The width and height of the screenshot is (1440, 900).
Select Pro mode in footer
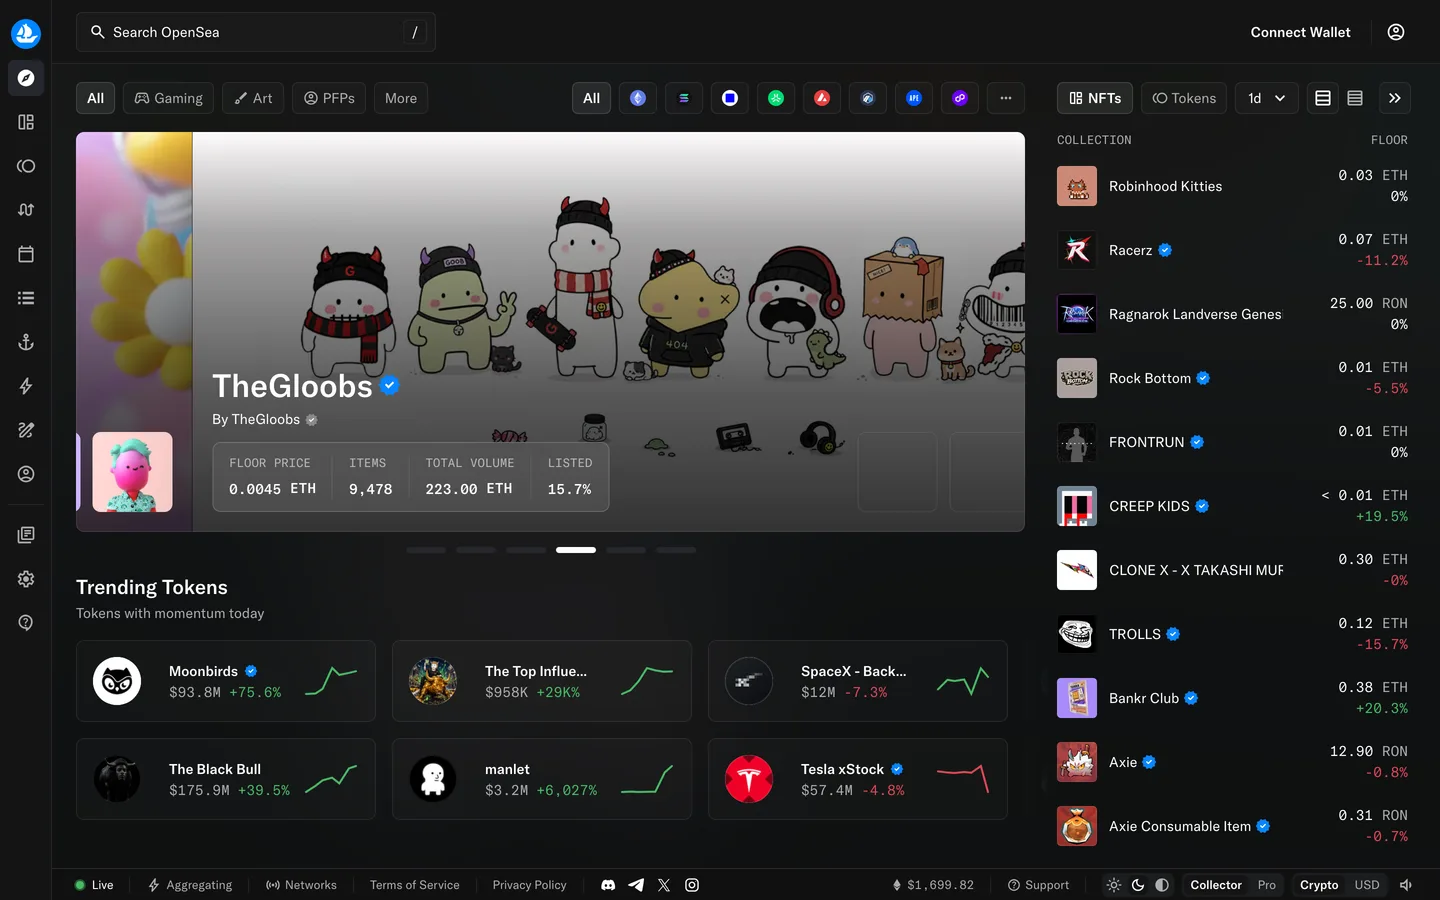point(1267,885)
